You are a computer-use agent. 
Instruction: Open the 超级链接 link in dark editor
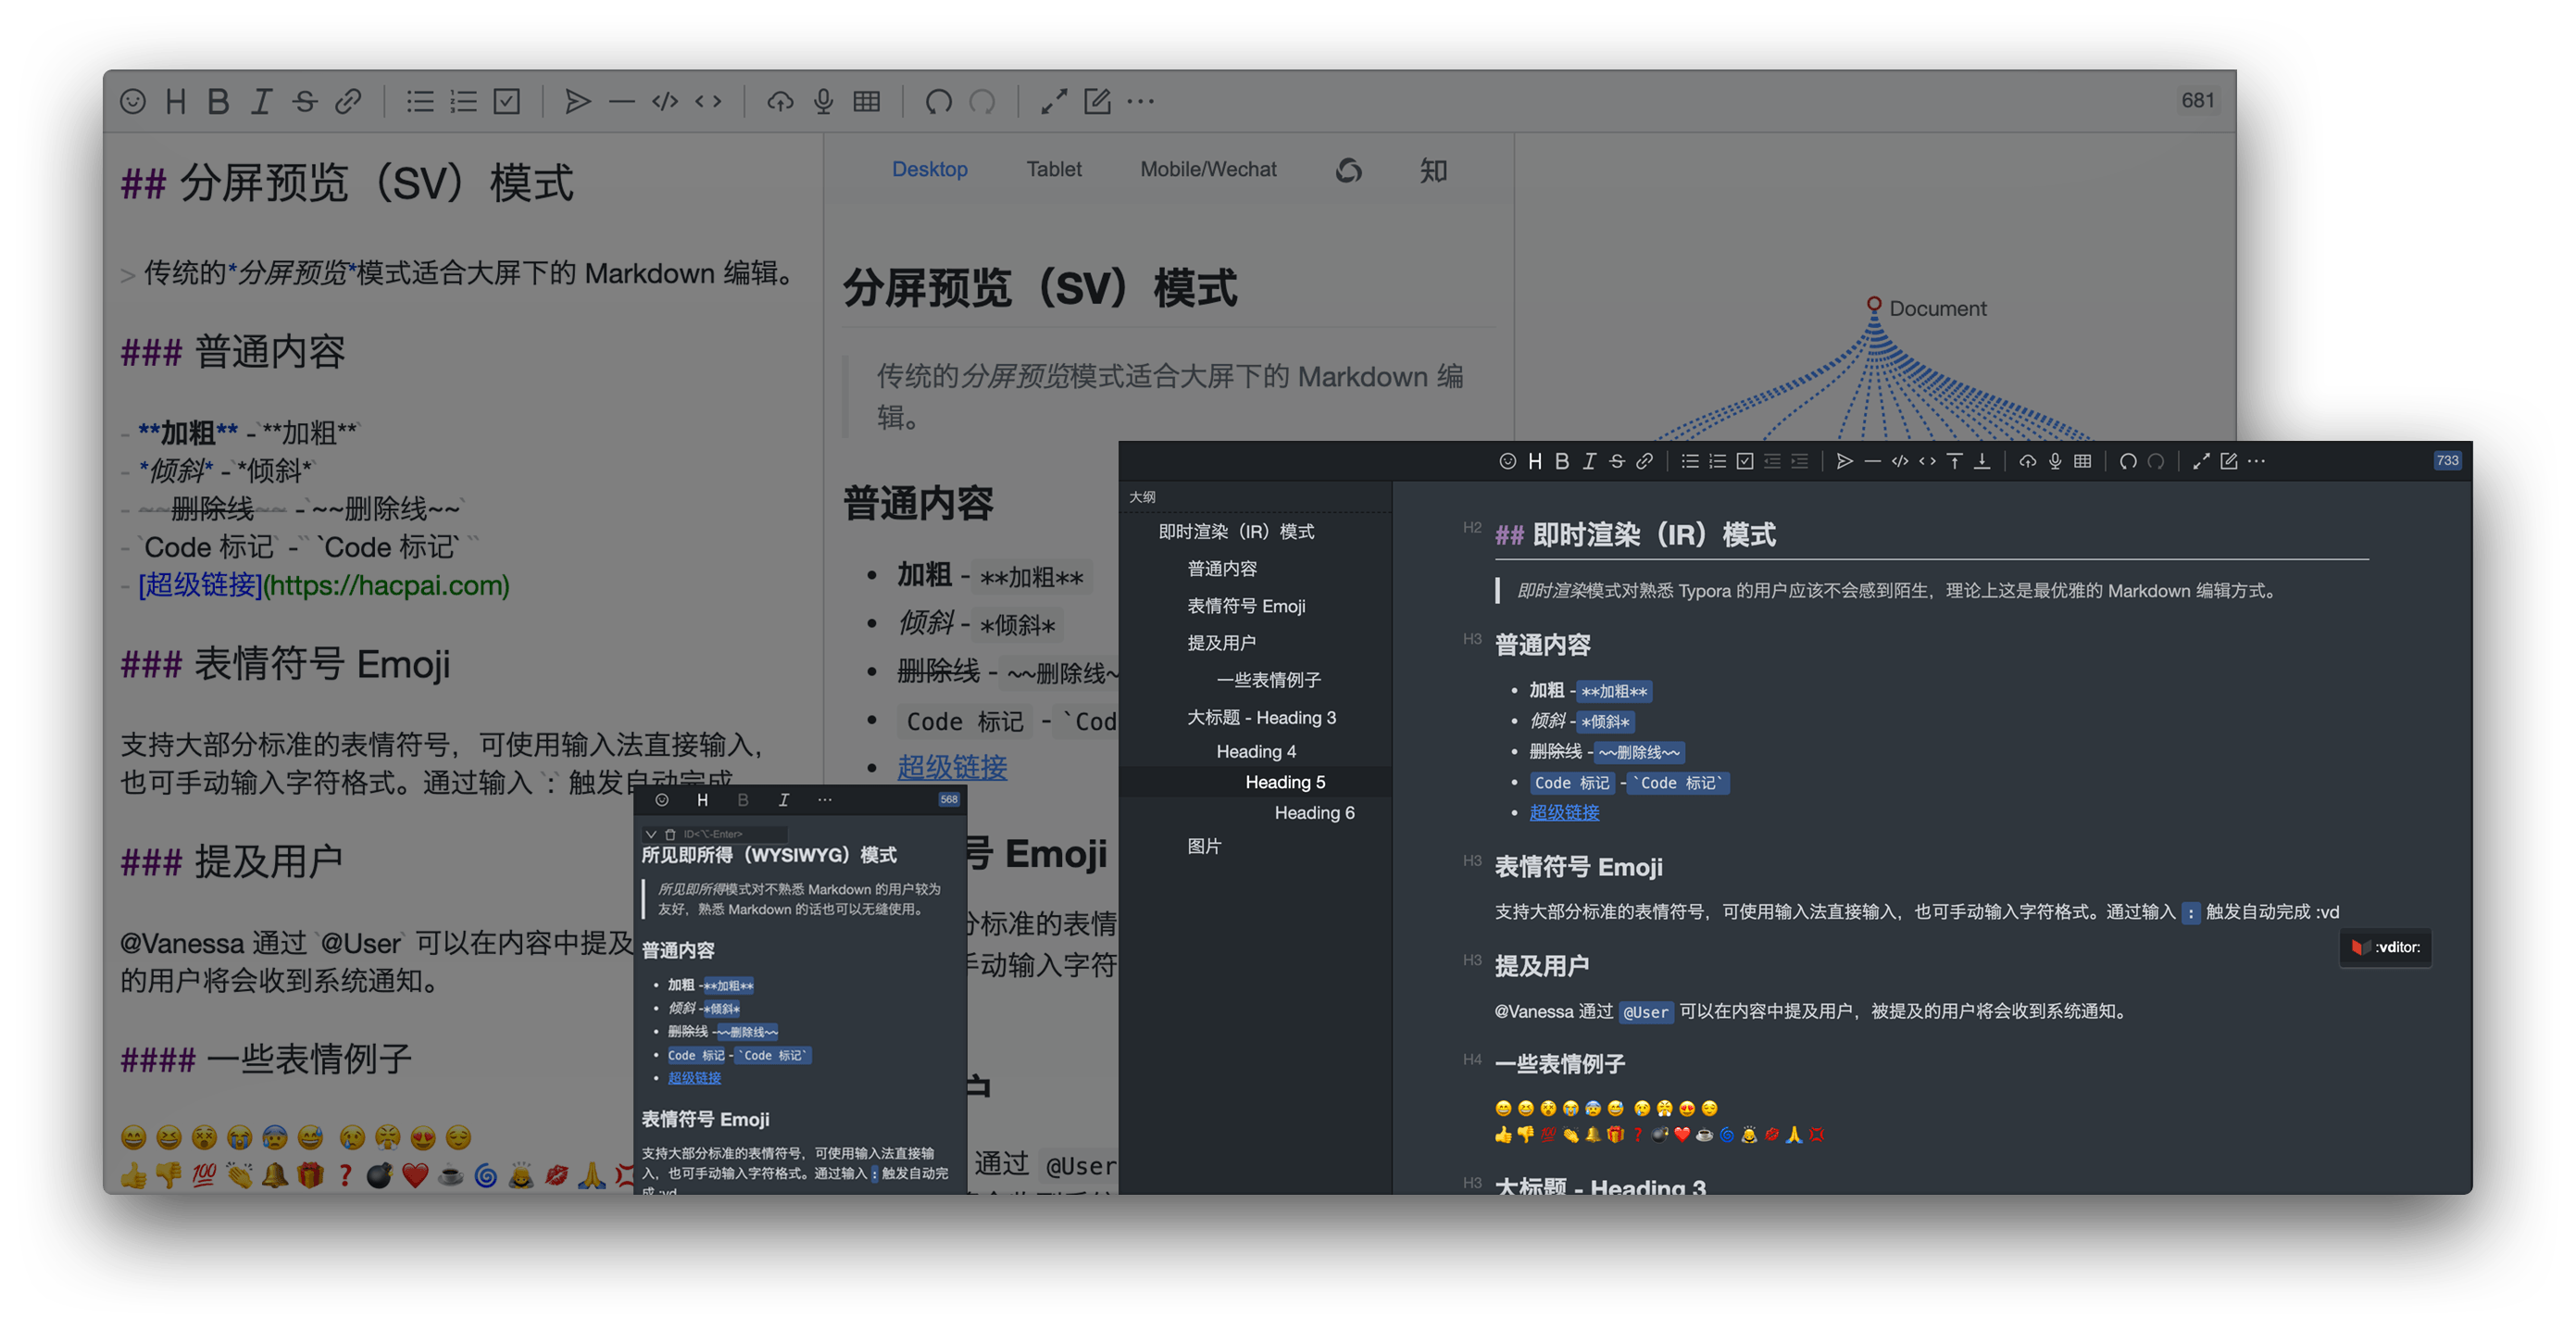(x=1563, y=812)
